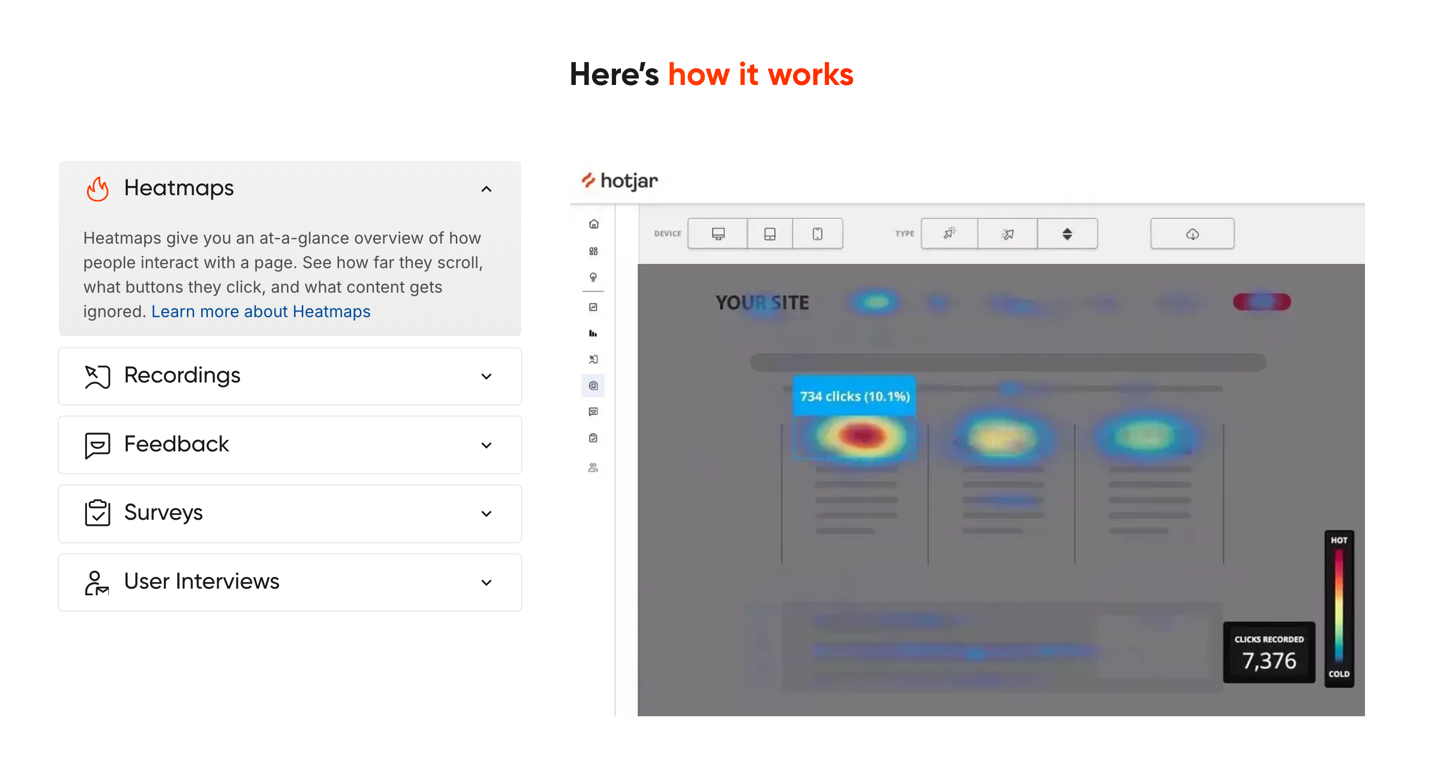Click the cloud download button

pyautogui.click(x=1192, y=234)
